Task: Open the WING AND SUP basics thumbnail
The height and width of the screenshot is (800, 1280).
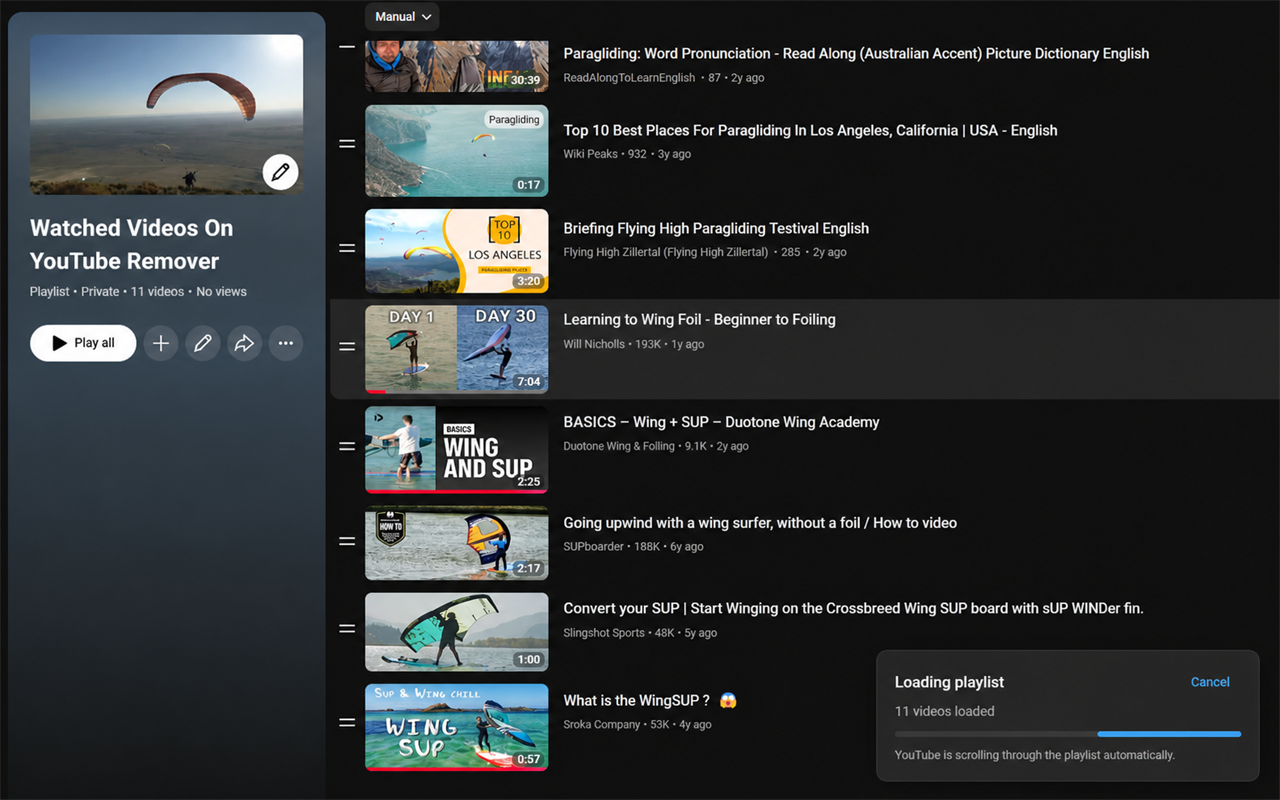Action: pos(457,449)
